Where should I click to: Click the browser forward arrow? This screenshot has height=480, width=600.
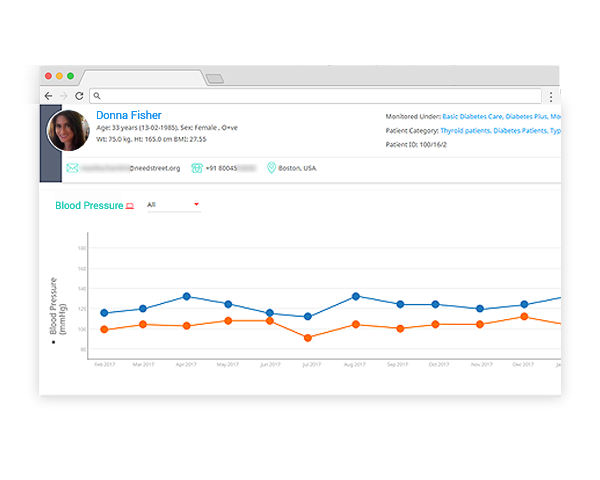click(64, 96)
